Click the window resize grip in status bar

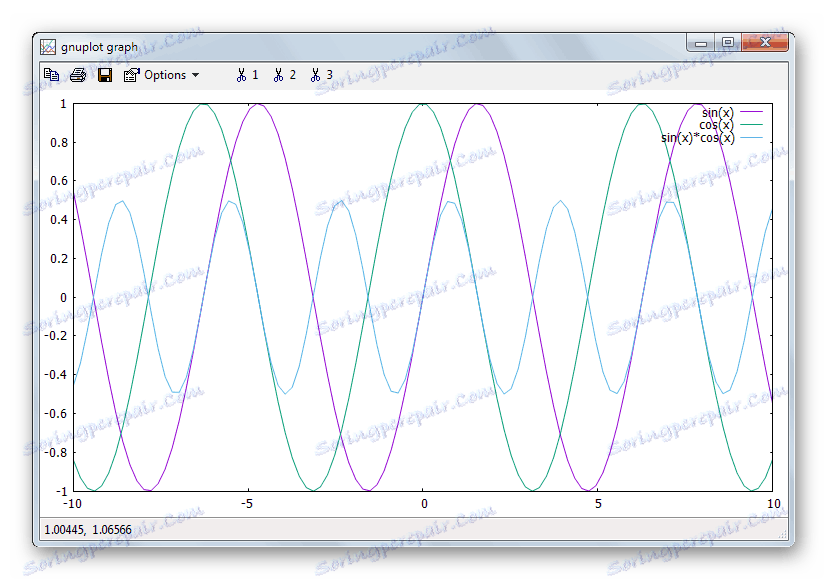click(x=783, y=535)
